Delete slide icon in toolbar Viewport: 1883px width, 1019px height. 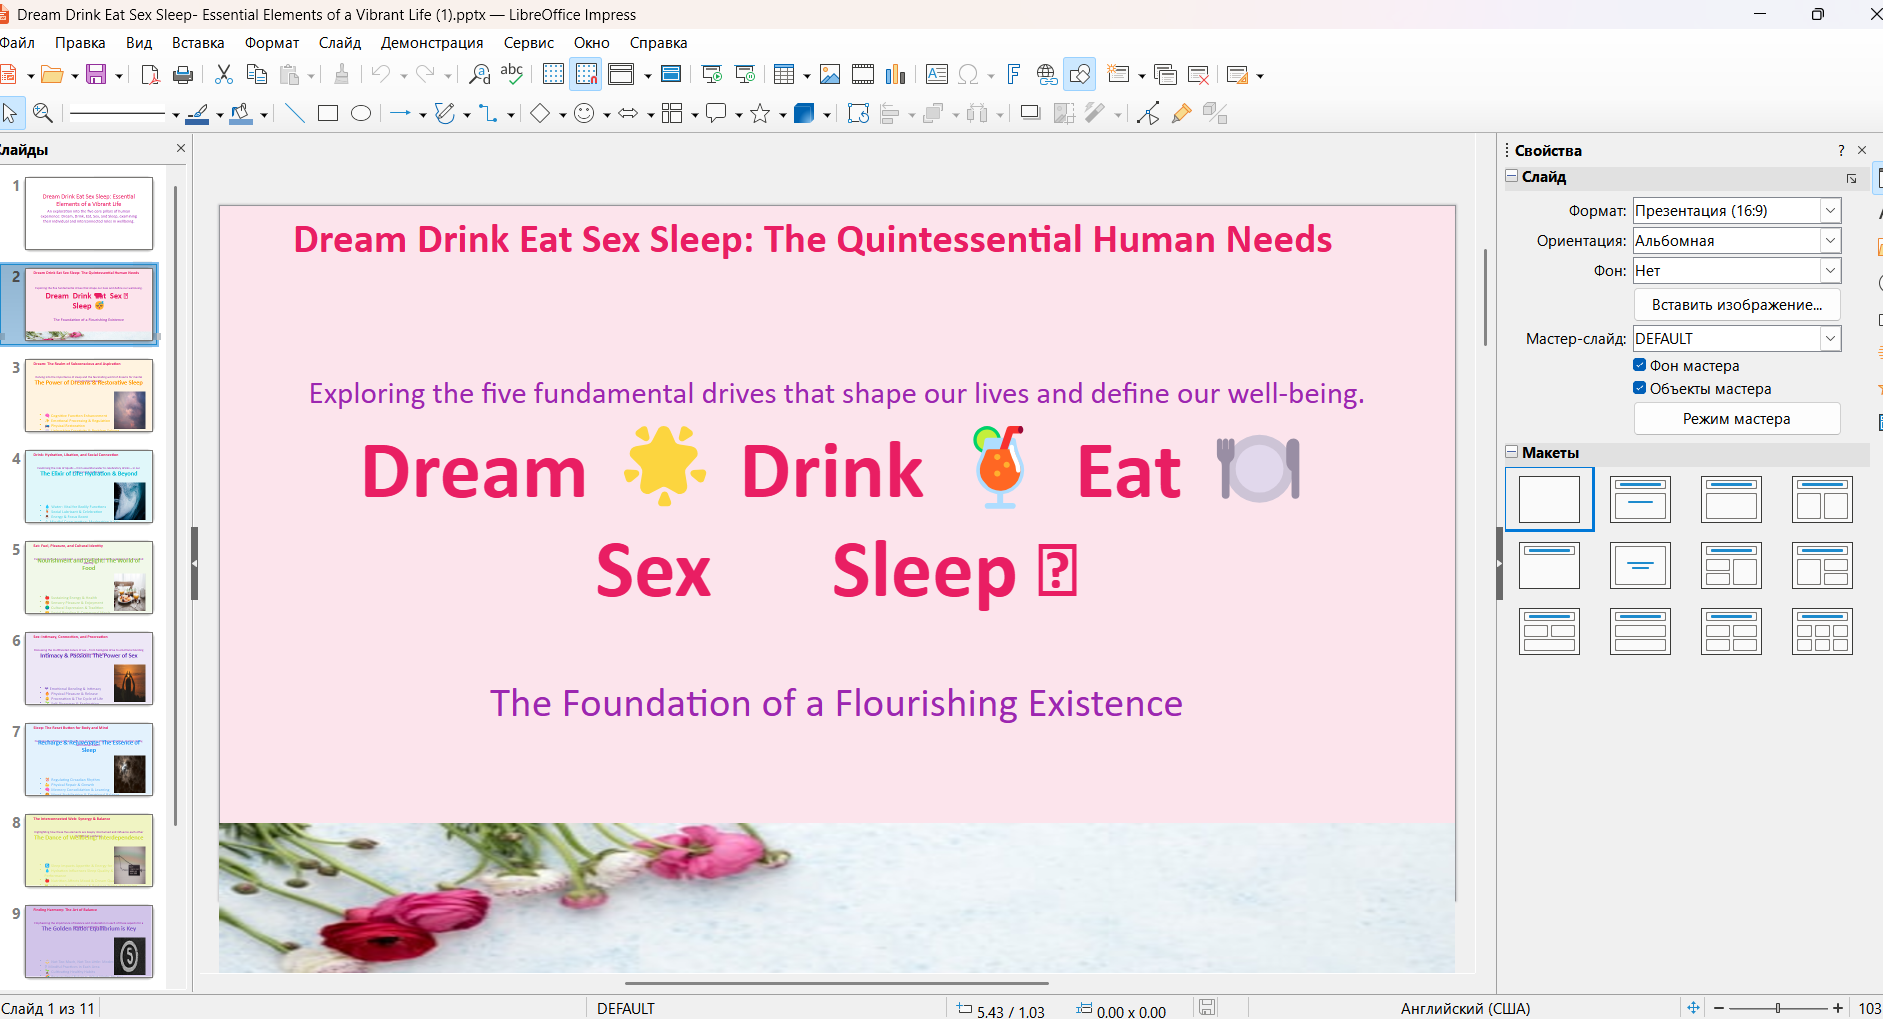coord(1198,75)
